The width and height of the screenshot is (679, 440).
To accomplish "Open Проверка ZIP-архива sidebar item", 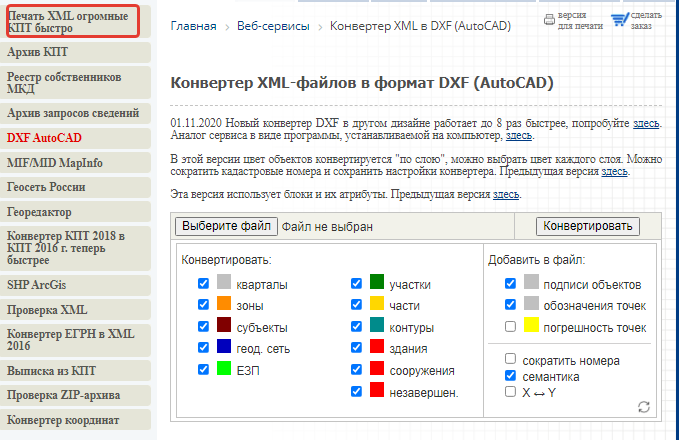I will pos(75,395).
